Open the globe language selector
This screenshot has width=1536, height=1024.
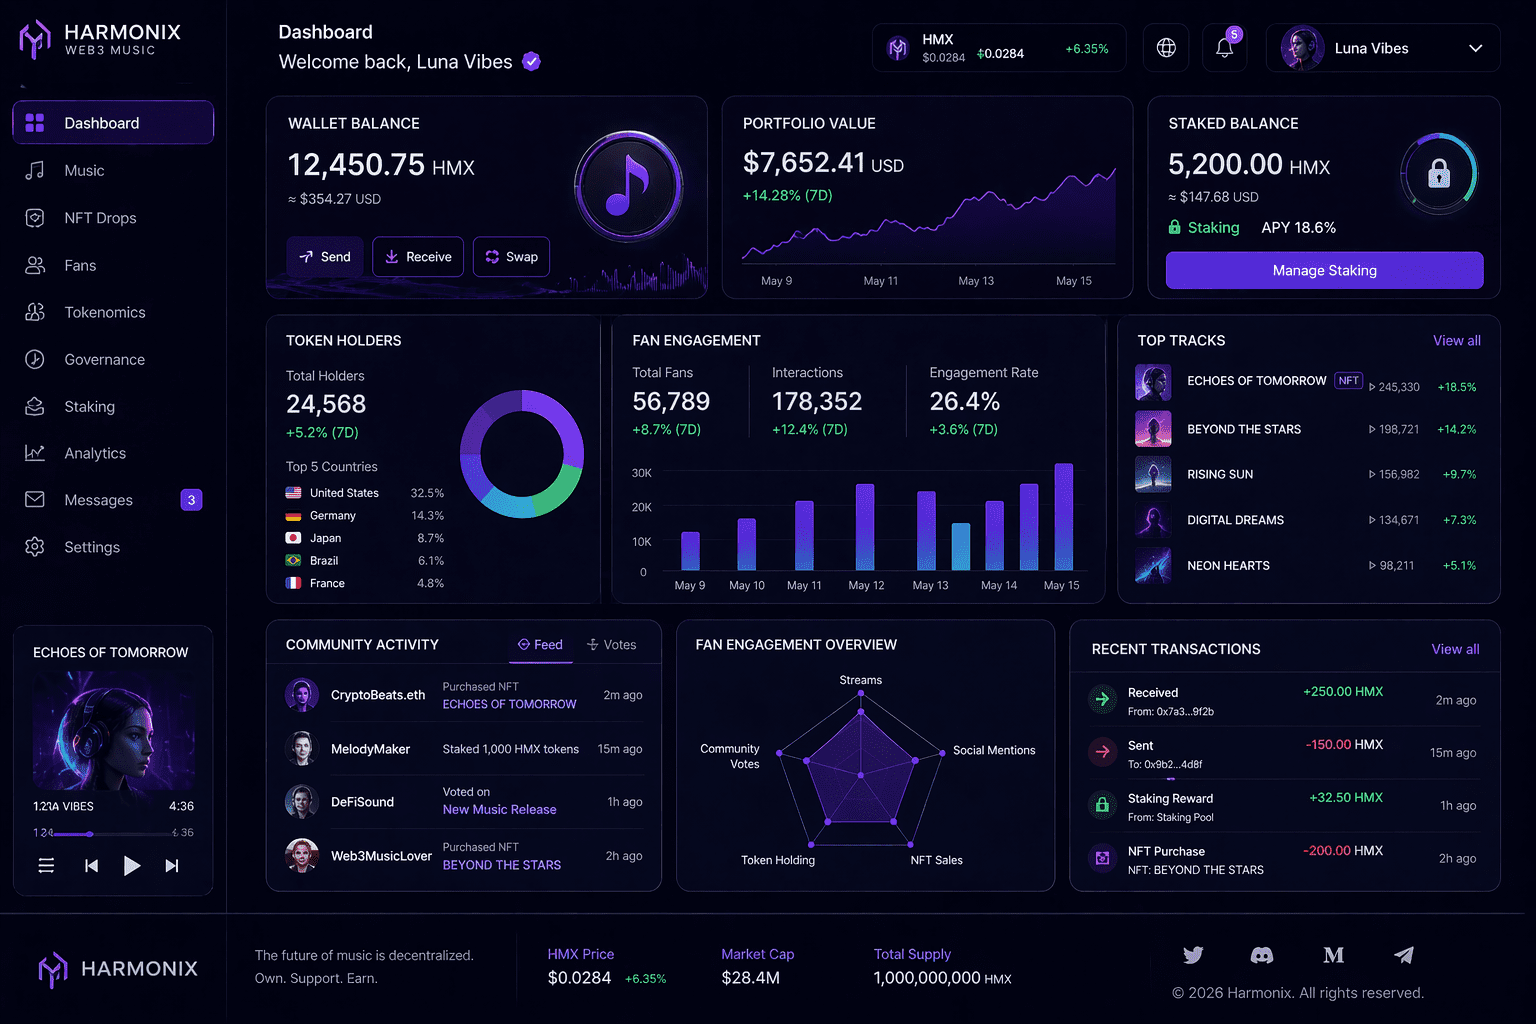pos(1165,47)
